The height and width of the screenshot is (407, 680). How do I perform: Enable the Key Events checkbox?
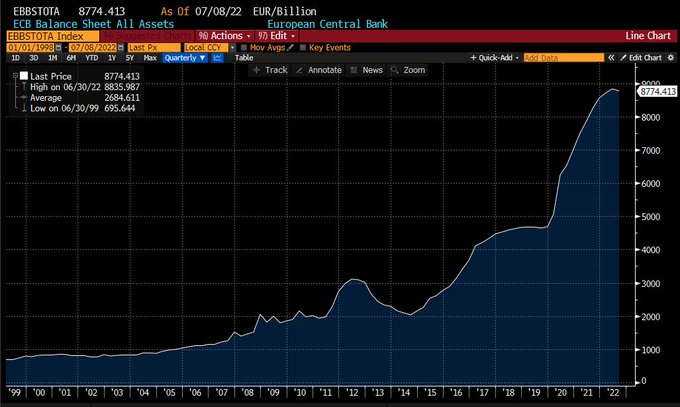click(x=303, y=47)
